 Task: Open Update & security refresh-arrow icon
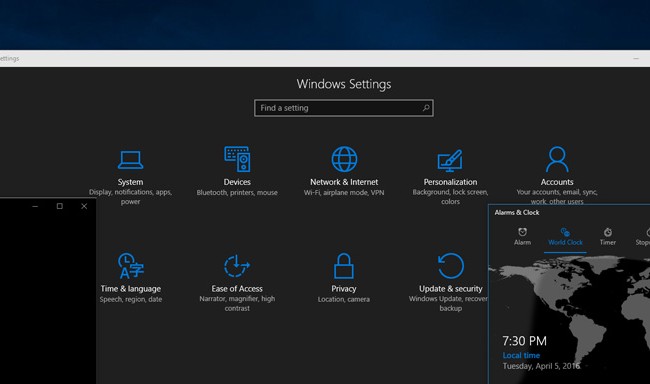point(451,266)
